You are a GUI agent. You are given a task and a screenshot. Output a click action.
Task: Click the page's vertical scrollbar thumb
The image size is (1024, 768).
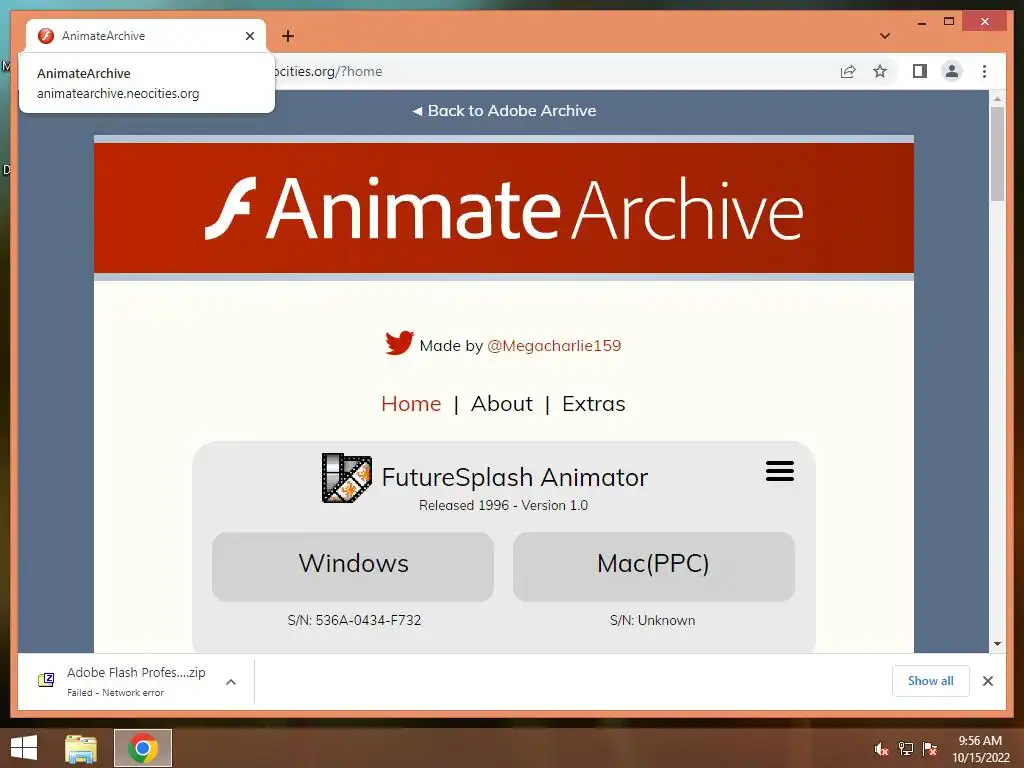tap(997, 153)
